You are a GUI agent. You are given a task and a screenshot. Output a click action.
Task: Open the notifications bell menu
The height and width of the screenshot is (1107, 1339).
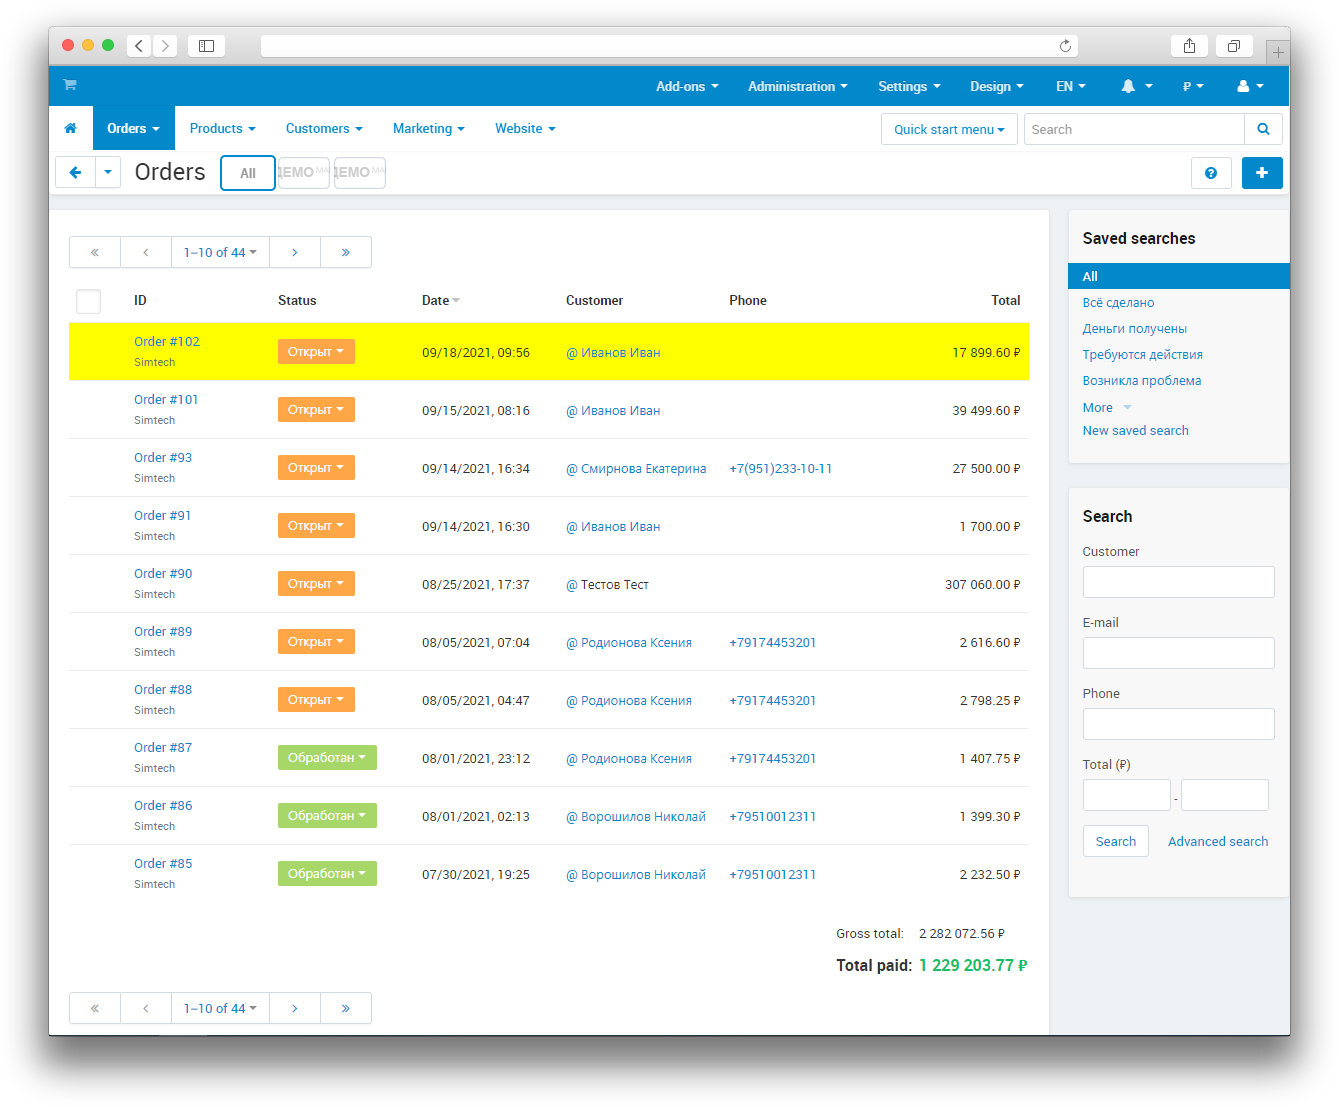click(x=1136, y=87)
